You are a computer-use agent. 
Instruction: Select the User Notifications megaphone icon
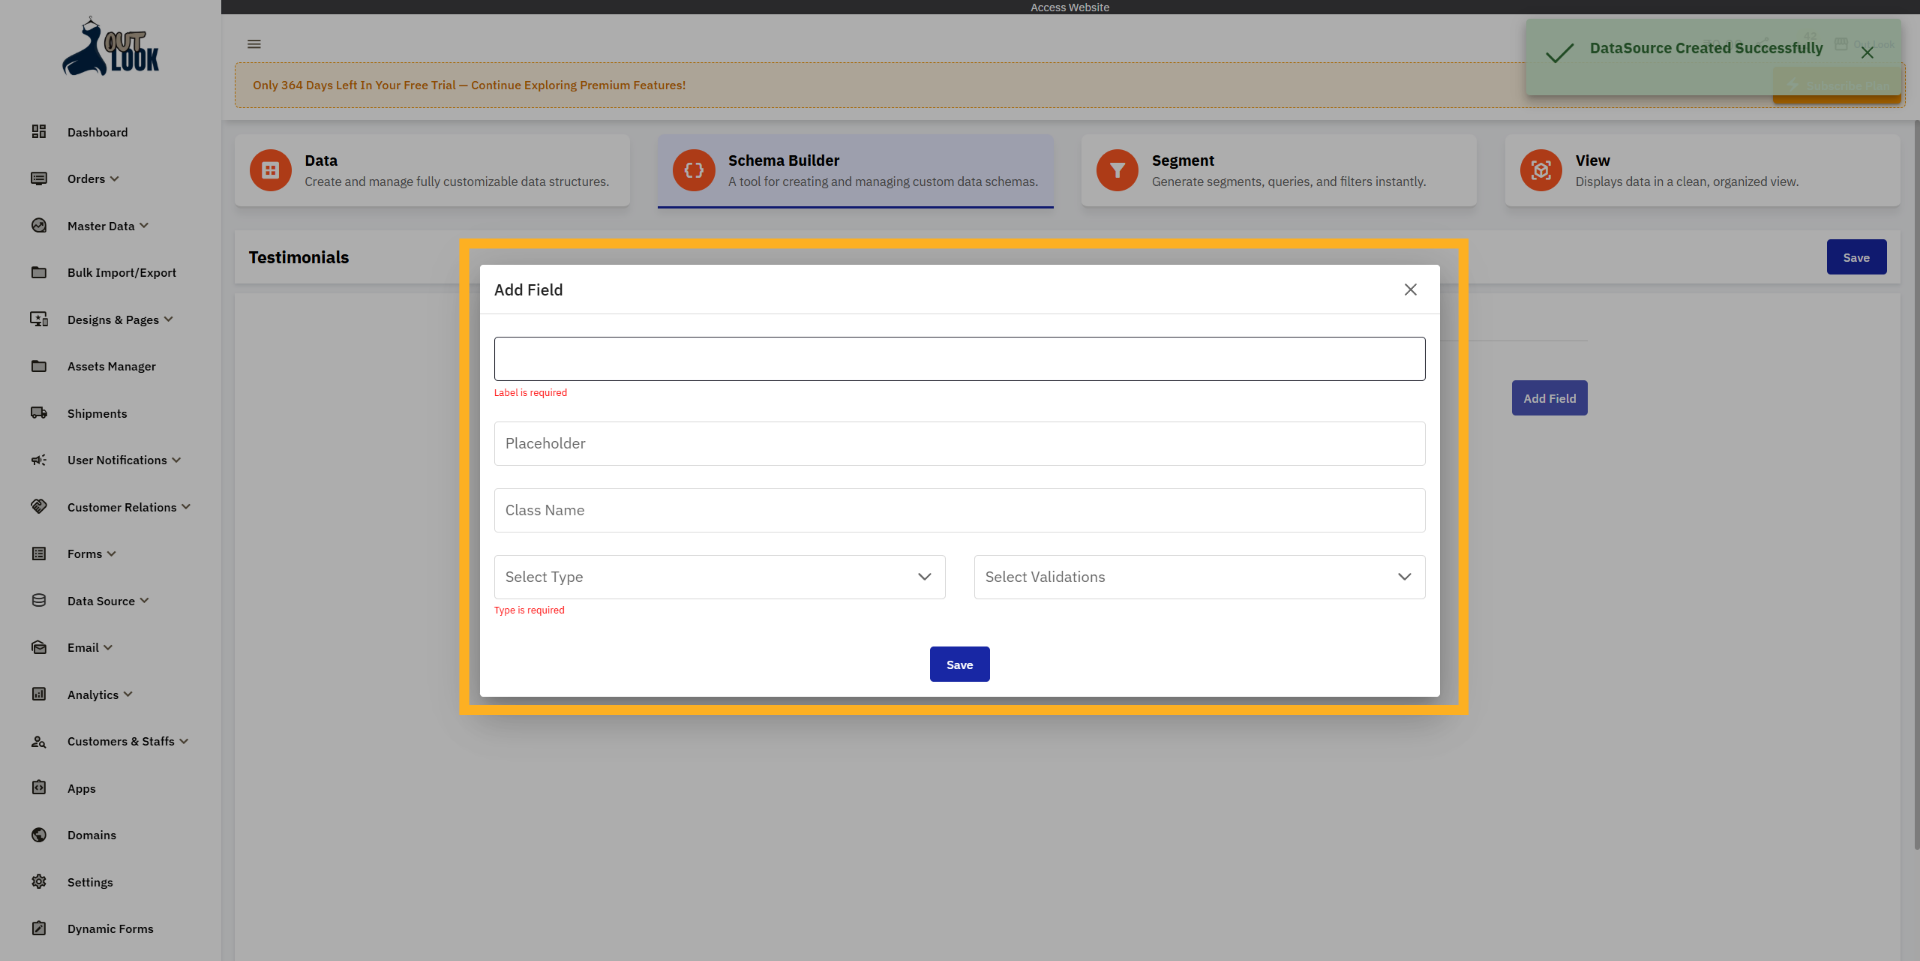tap(39, 460)
